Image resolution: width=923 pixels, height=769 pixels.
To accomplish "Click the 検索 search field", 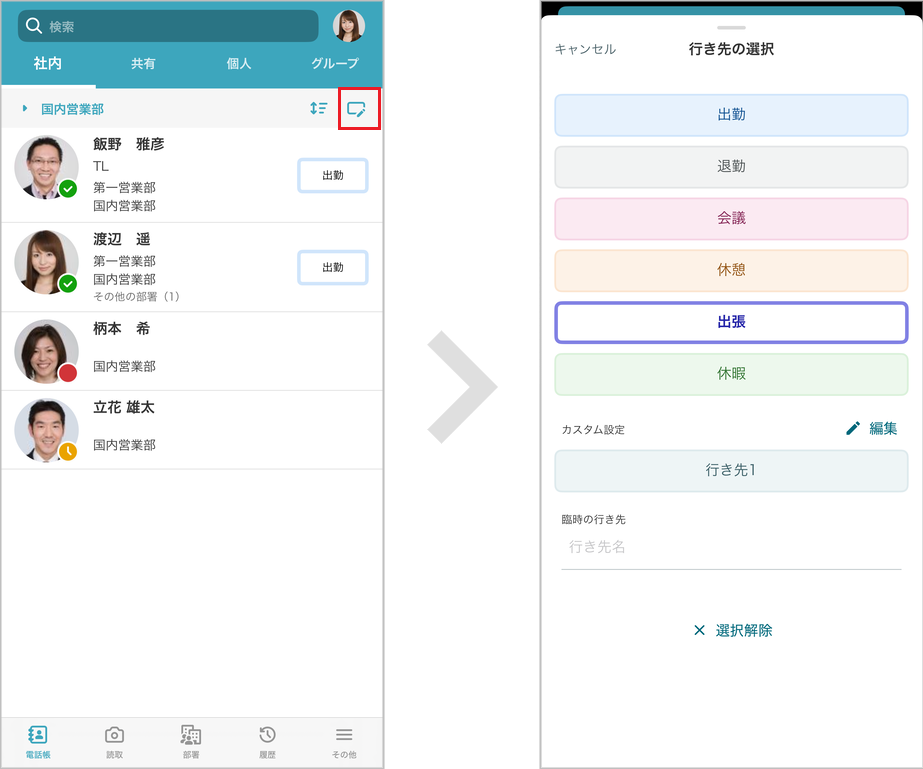I will [168, 26].
